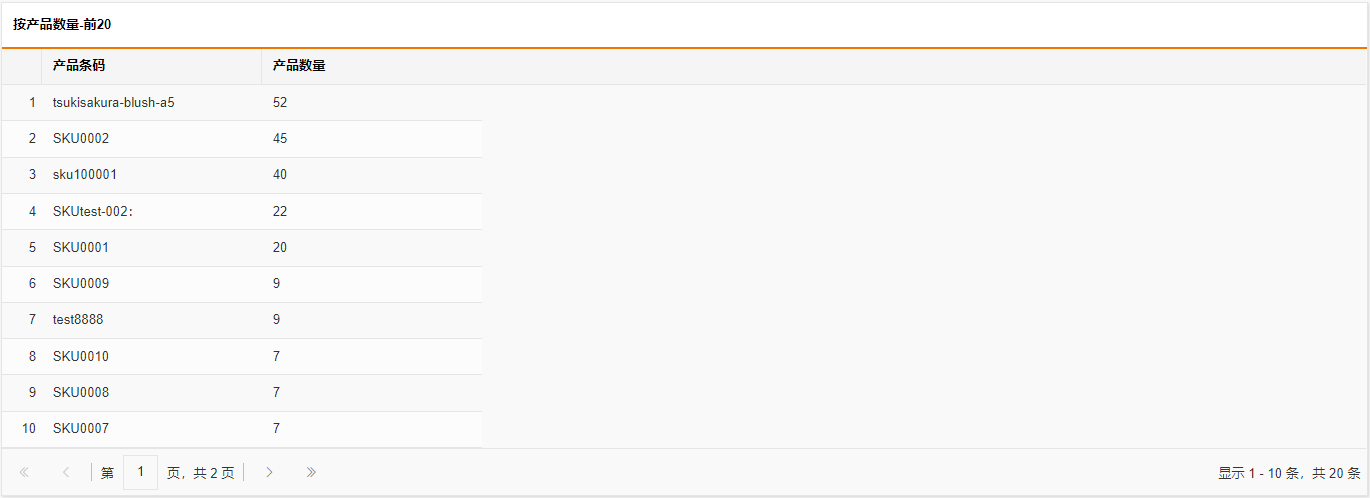Jump to the last page
Image resolution: width=1370 pixels, height=498 pixels.
[311, 472]
